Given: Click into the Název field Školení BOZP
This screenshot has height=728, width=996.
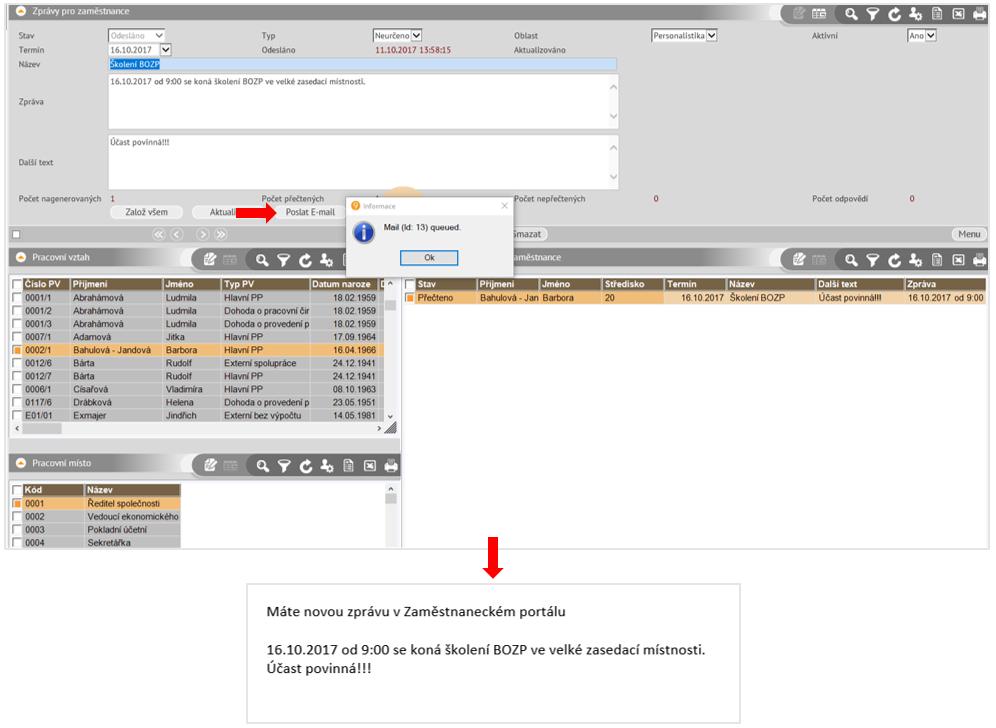Looking at the screenshot, I should click(363, 64).
